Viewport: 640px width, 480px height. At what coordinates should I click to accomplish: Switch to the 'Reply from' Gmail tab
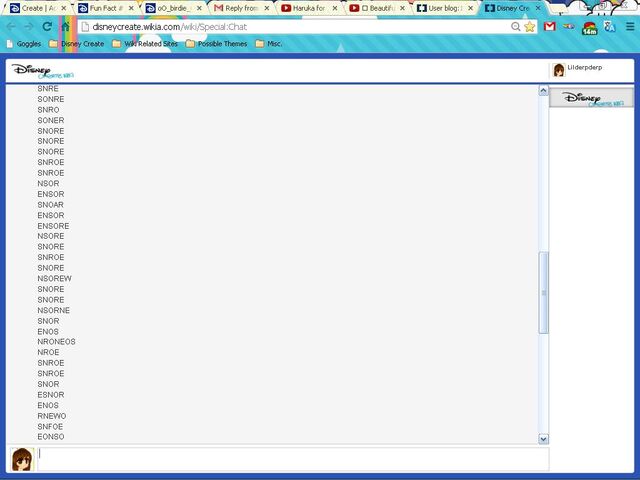(240, 8)
